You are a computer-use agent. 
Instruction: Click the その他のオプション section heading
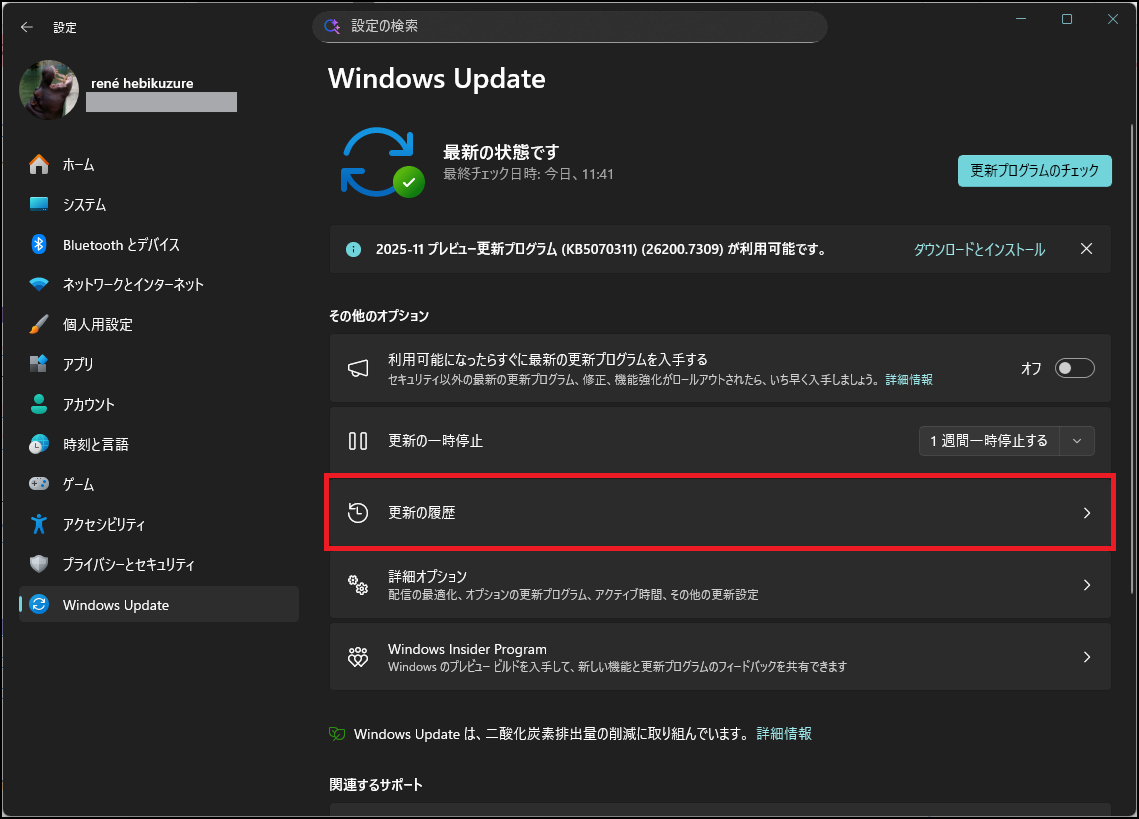click(379, 316)
